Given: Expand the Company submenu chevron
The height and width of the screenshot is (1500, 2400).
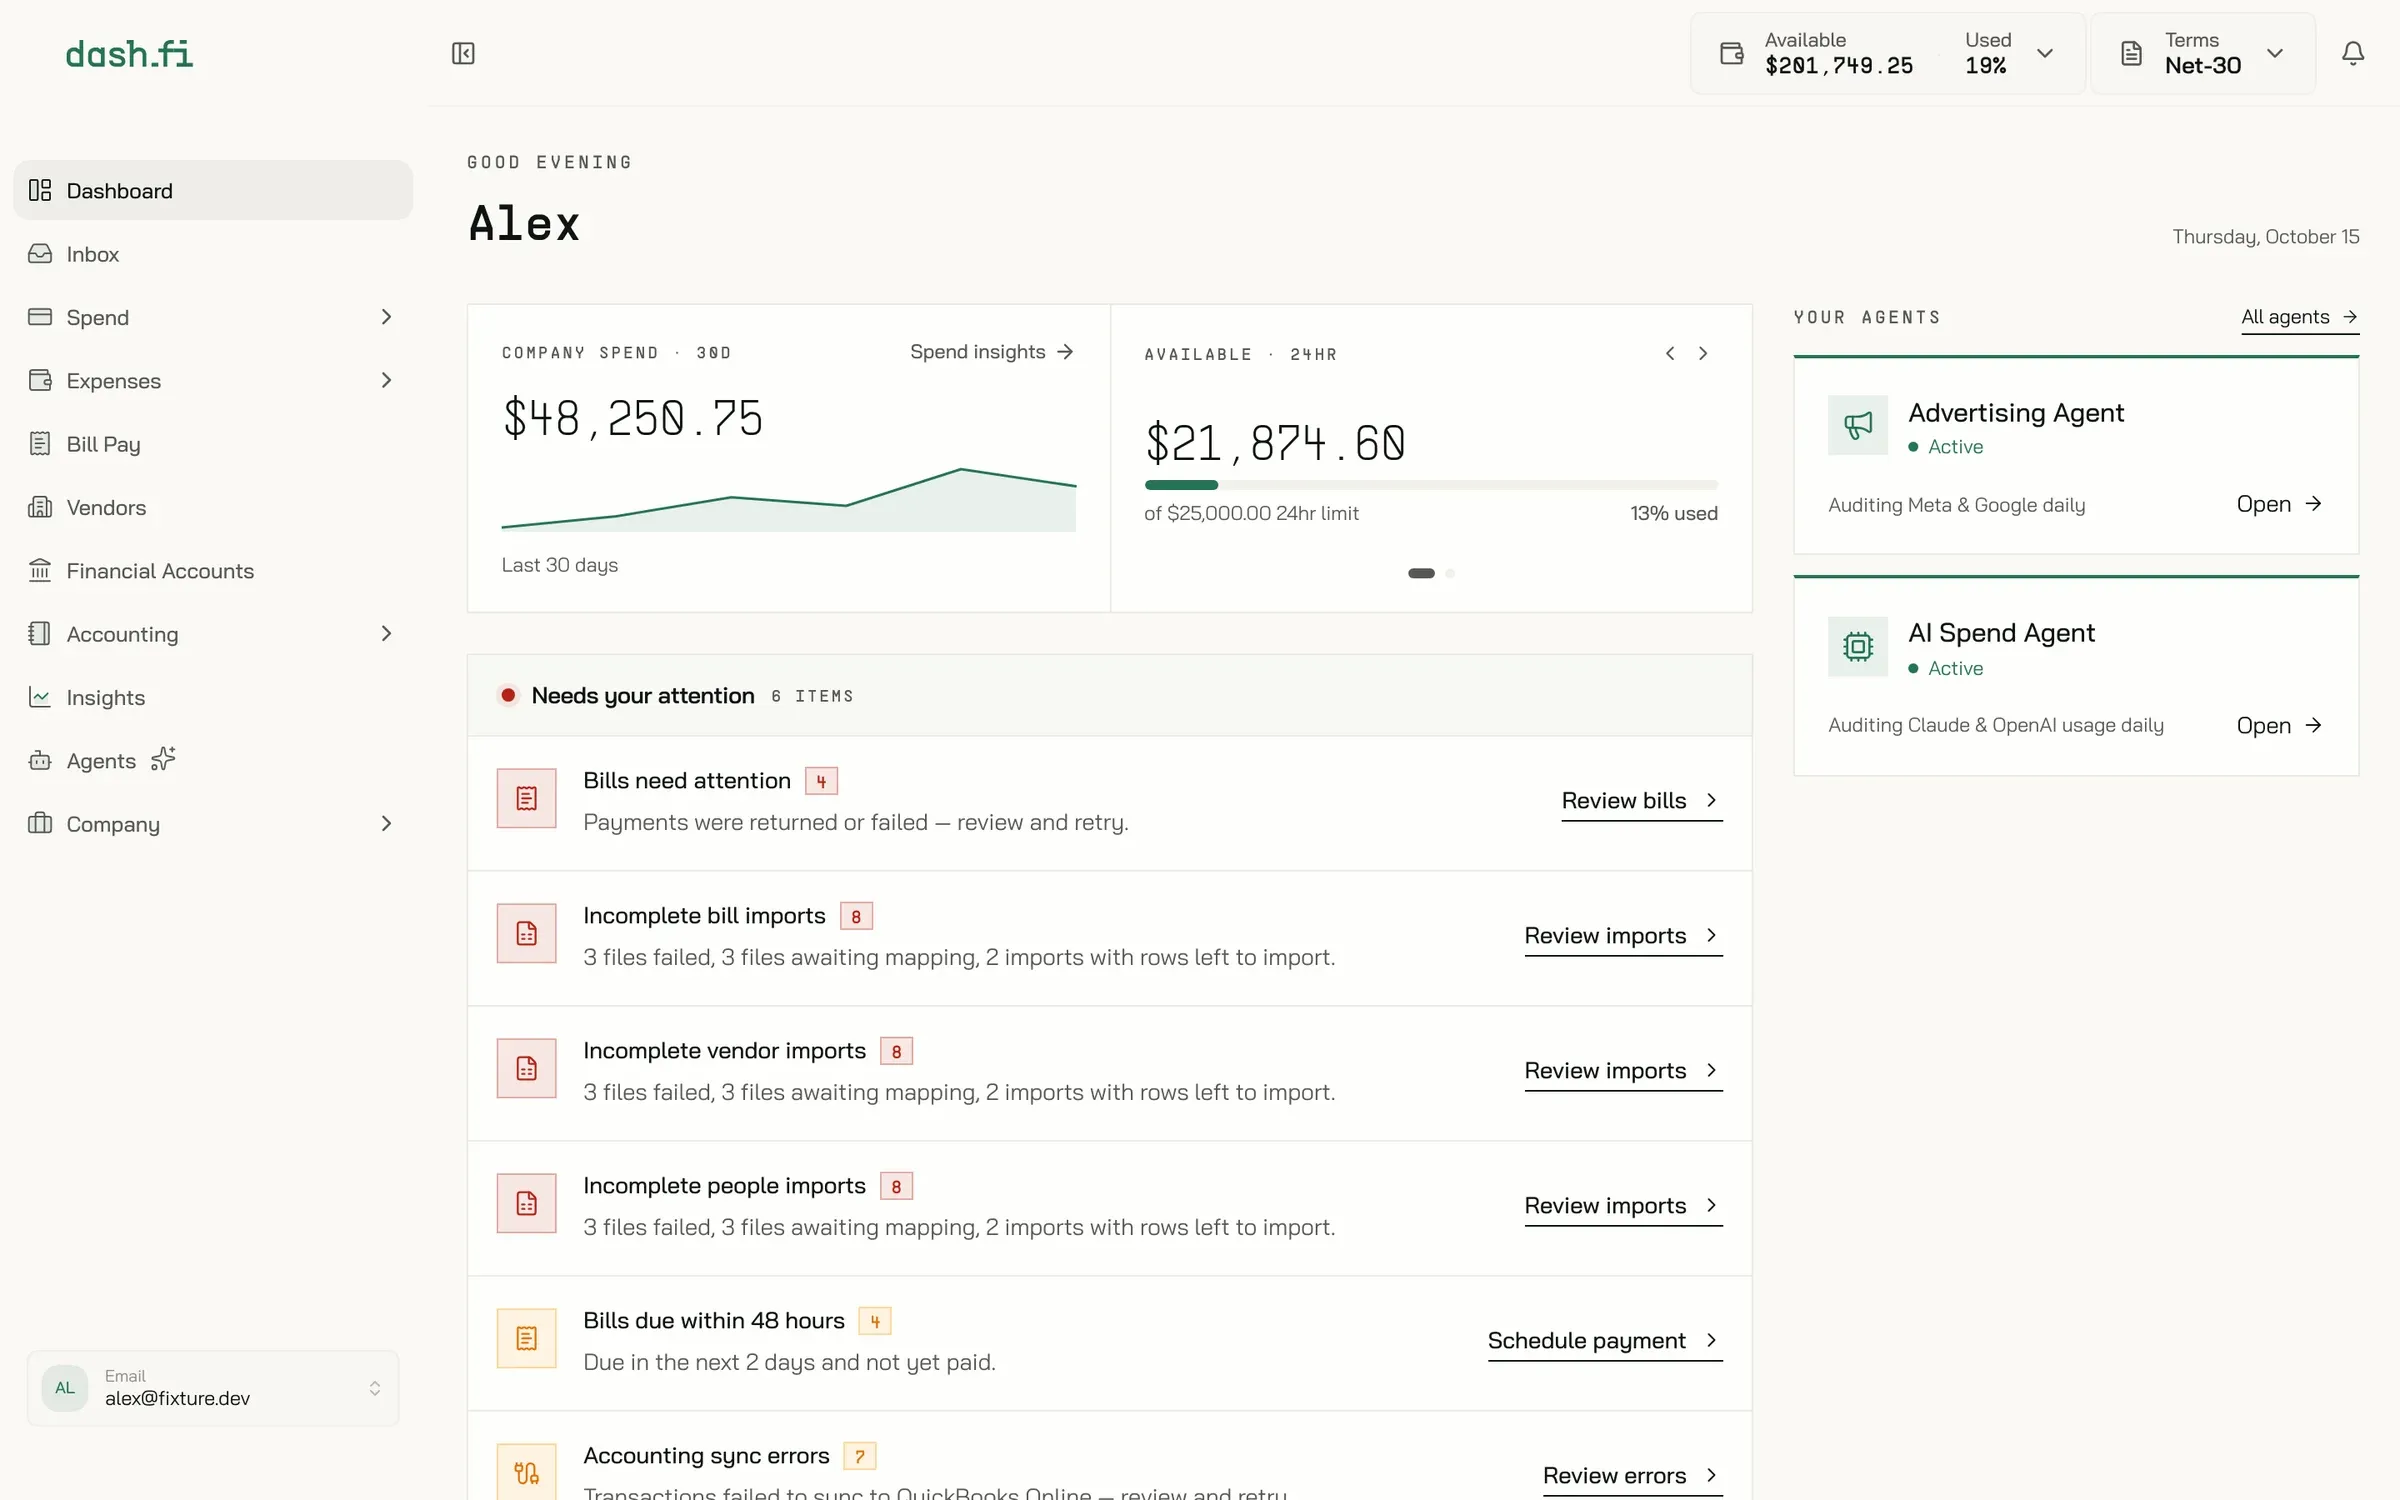Looking at the screenshot, I should point(386,823).
